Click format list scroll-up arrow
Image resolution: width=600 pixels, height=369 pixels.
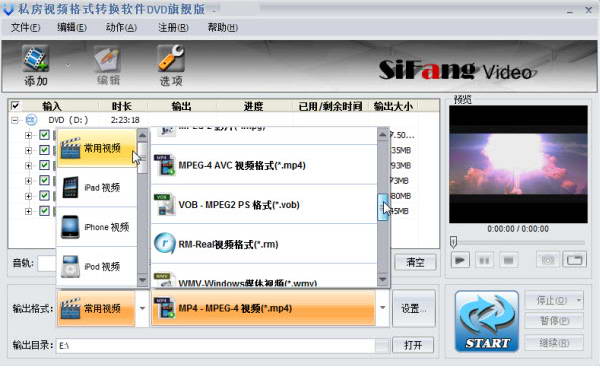point(383,135)
